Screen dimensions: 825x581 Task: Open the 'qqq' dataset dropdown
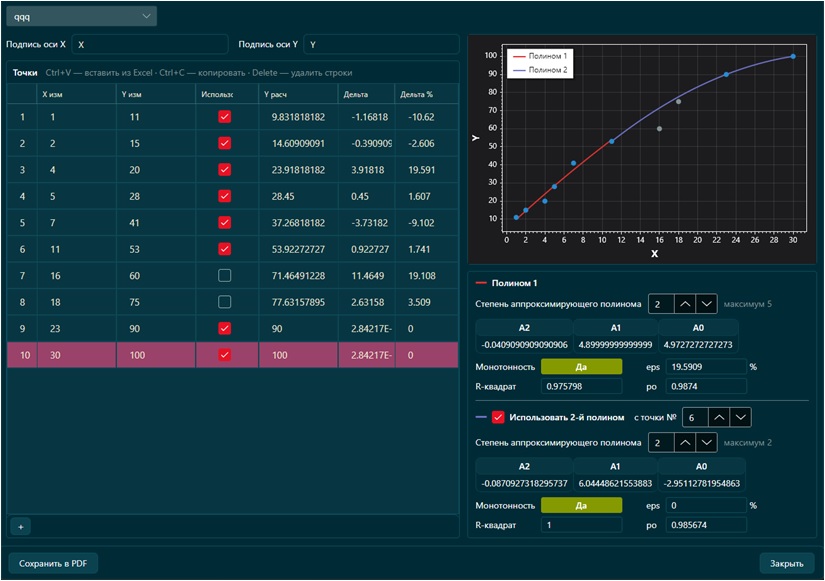82,16
